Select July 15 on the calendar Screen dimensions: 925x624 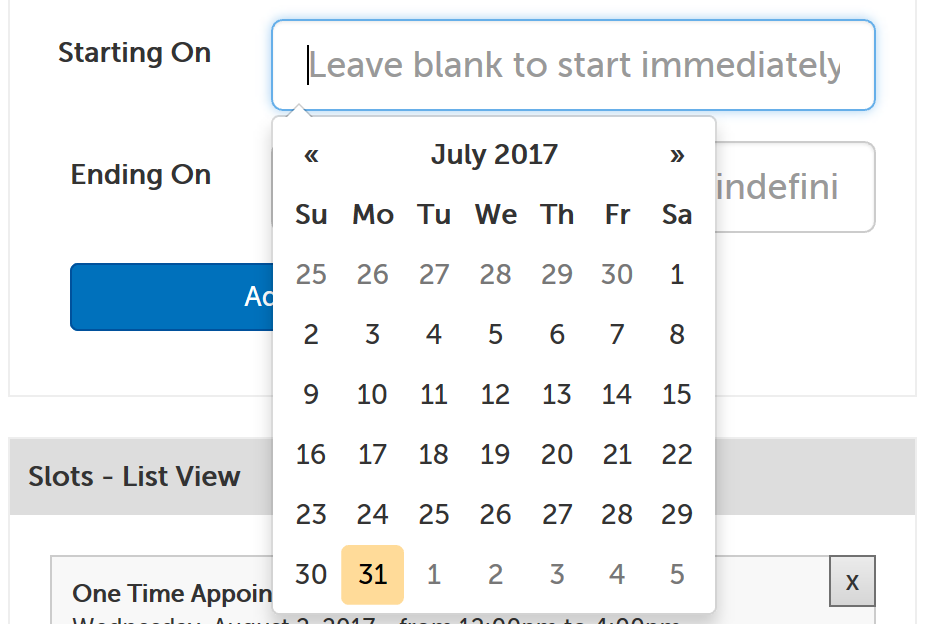point(677,395)
